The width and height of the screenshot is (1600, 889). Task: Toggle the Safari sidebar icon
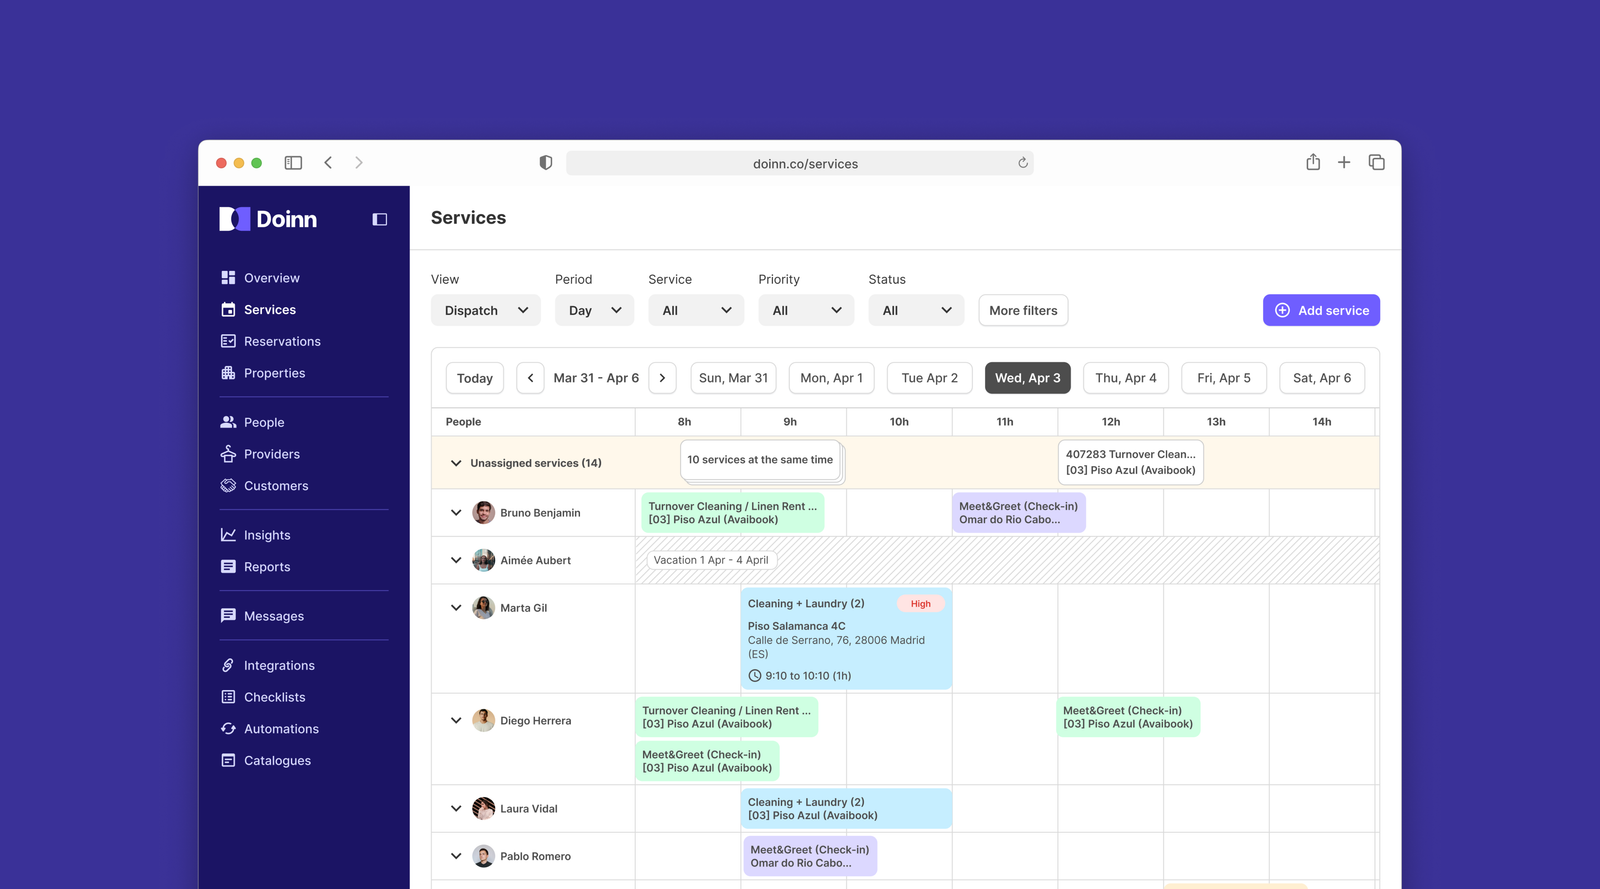tap(293, 163)
